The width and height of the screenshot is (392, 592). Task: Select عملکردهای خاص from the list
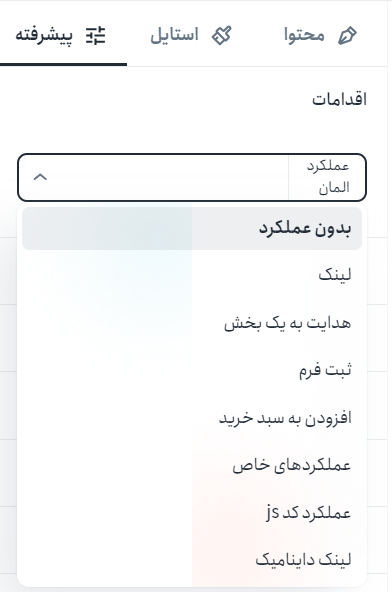click(192, 465)
